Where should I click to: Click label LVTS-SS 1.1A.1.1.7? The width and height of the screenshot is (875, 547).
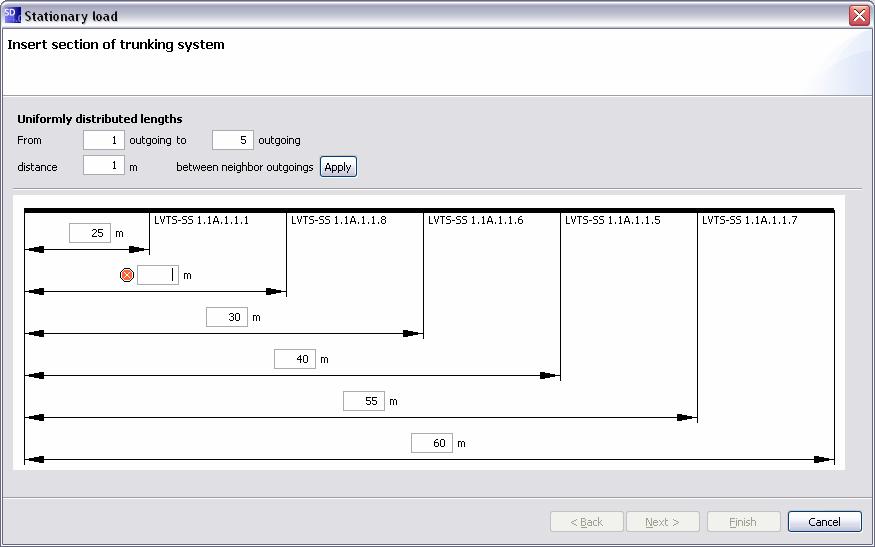[749, 220]
